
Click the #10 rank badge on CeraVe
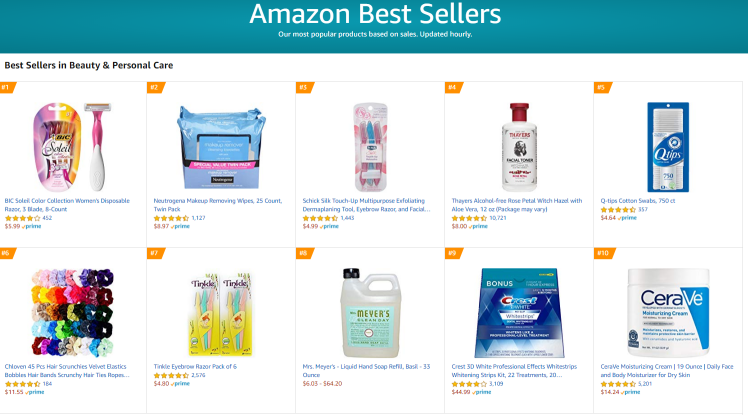[x=604, y=253]
